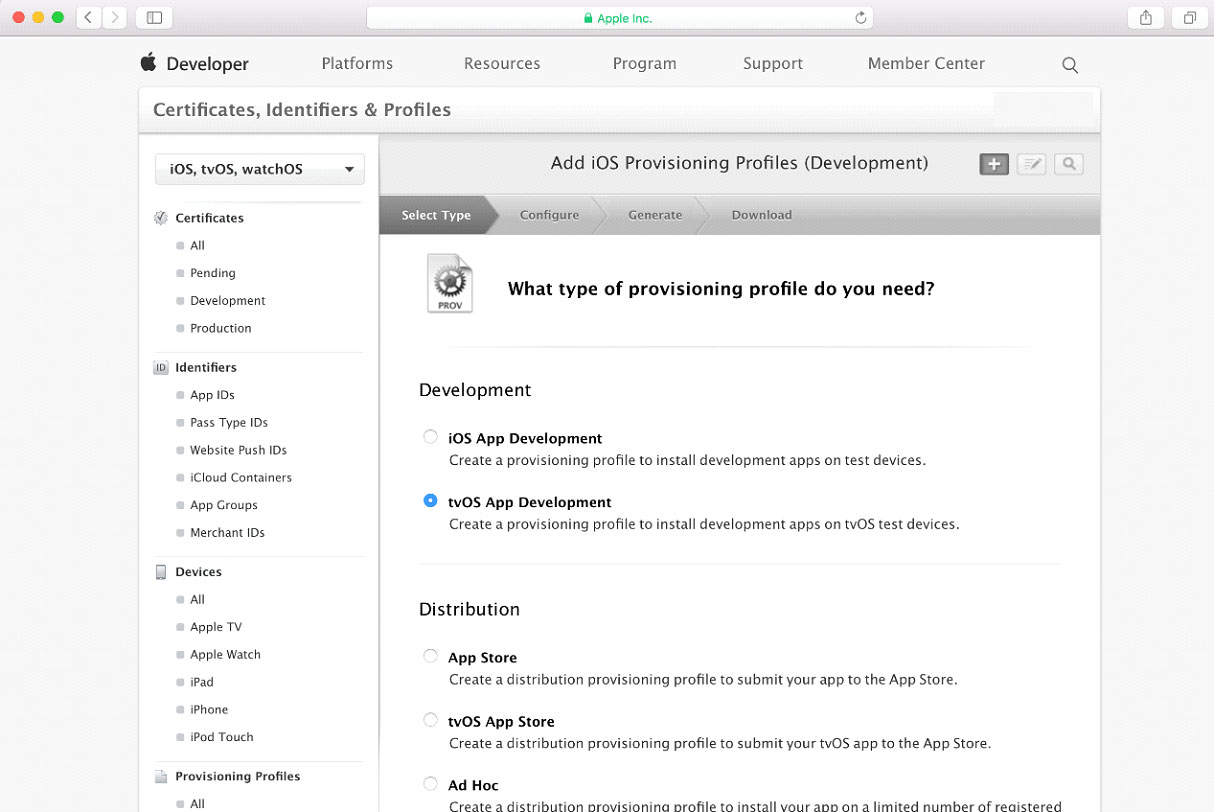
Task: Go to the Resources navigation item
Action: point(502,63)
